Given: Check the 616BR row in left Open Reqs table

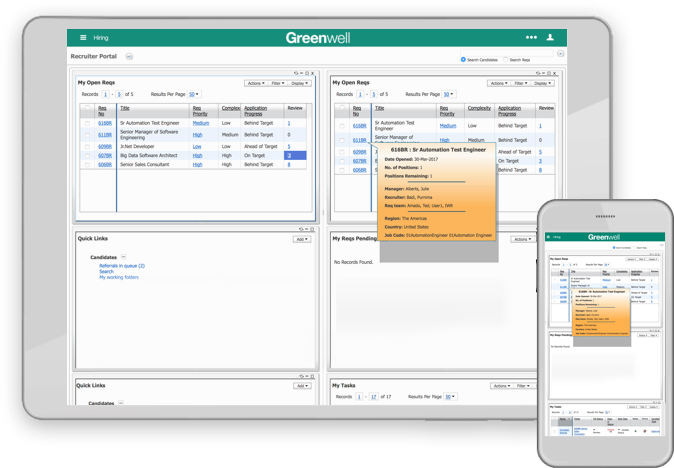Looking at the screenshot, I should (87, 123).
